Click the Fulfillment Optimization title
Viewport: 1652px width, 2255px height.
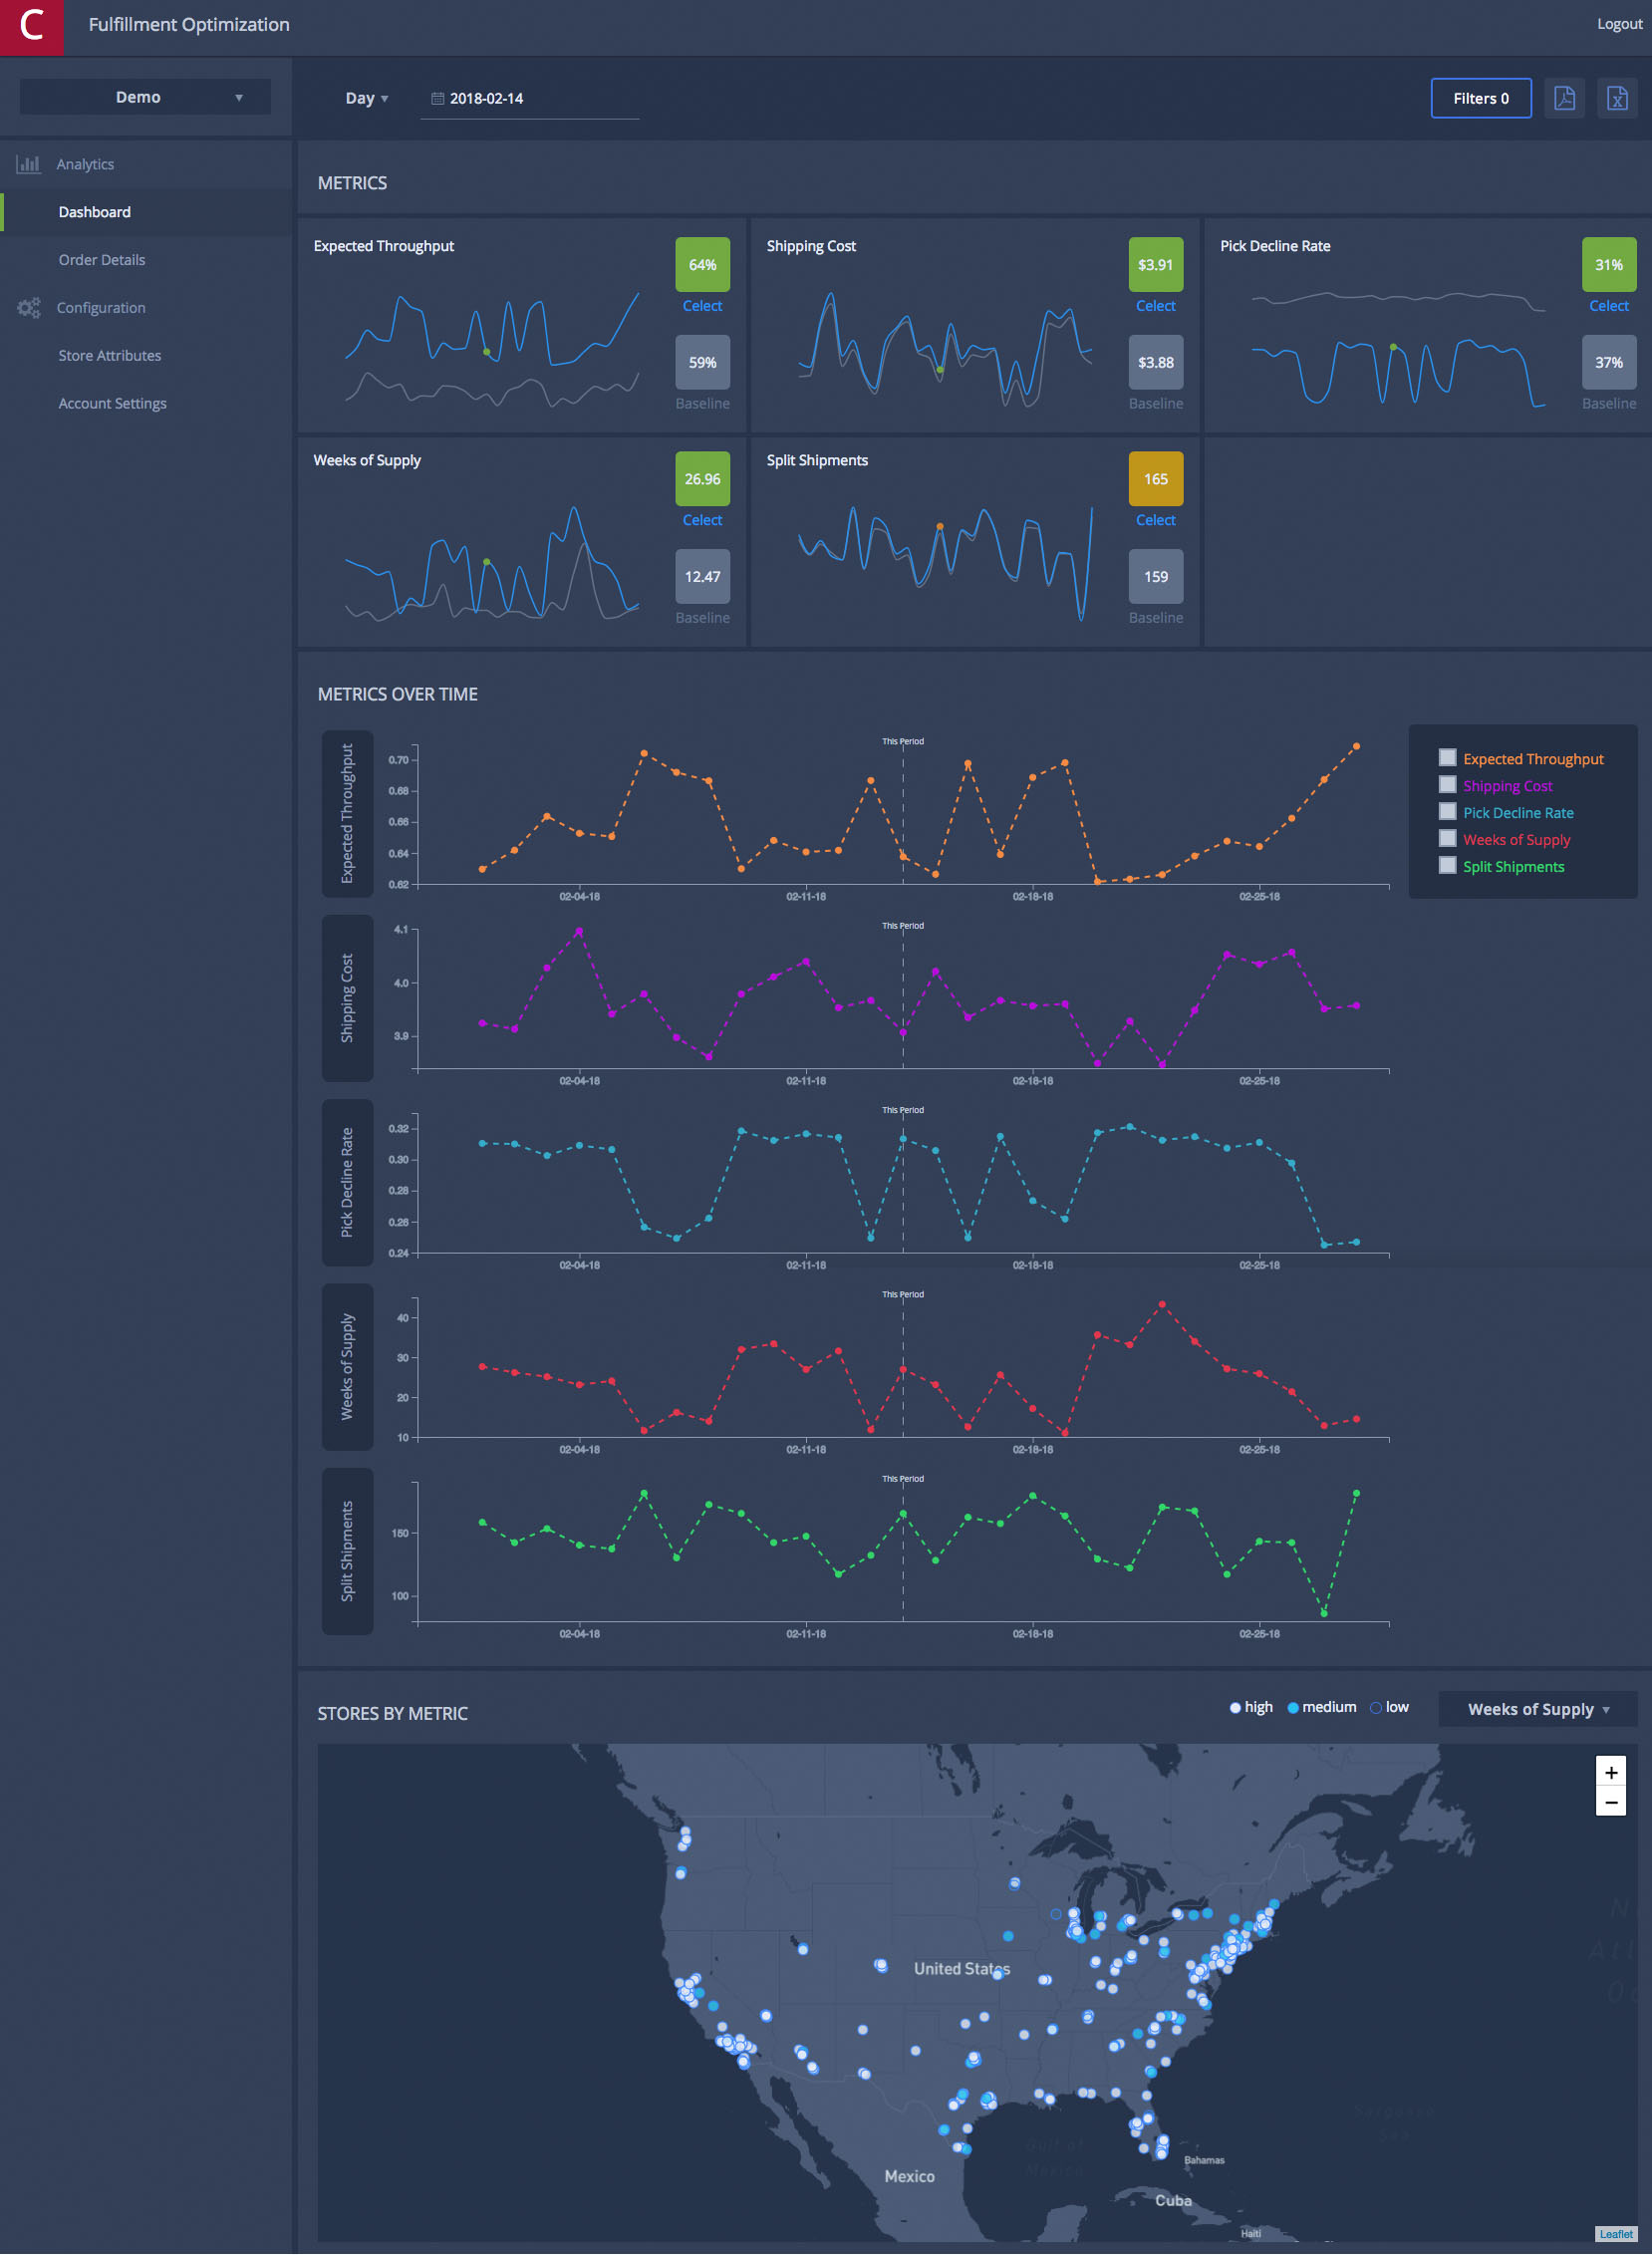click(x=189, y=24)
